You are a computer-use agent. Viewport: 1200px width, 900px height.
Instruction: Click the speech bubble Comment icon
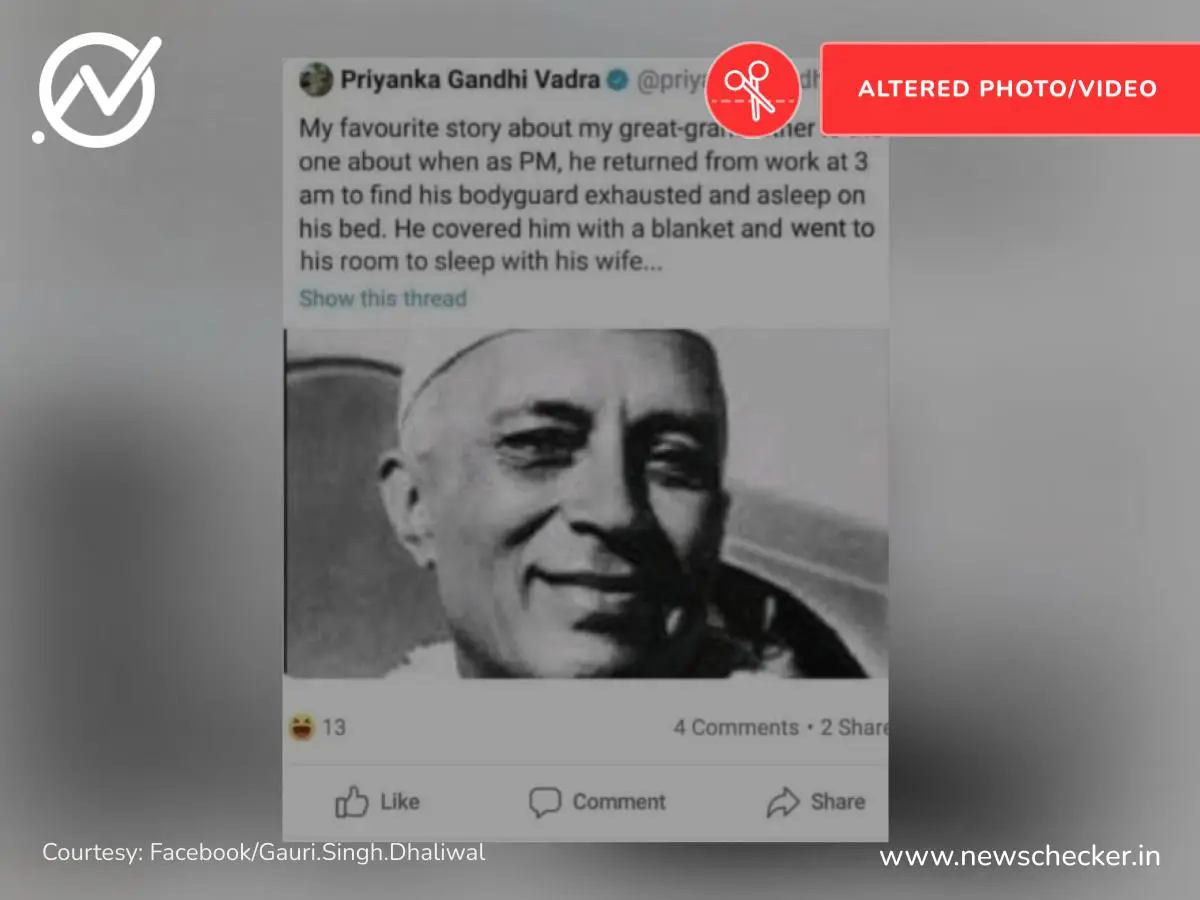[544, 802]
